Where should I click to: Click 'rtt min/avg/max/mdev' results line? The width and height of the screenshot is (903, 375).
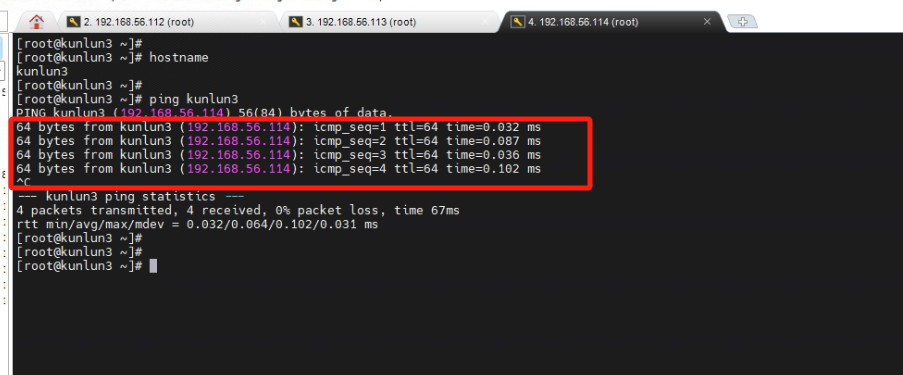click(x=197, y=224)
